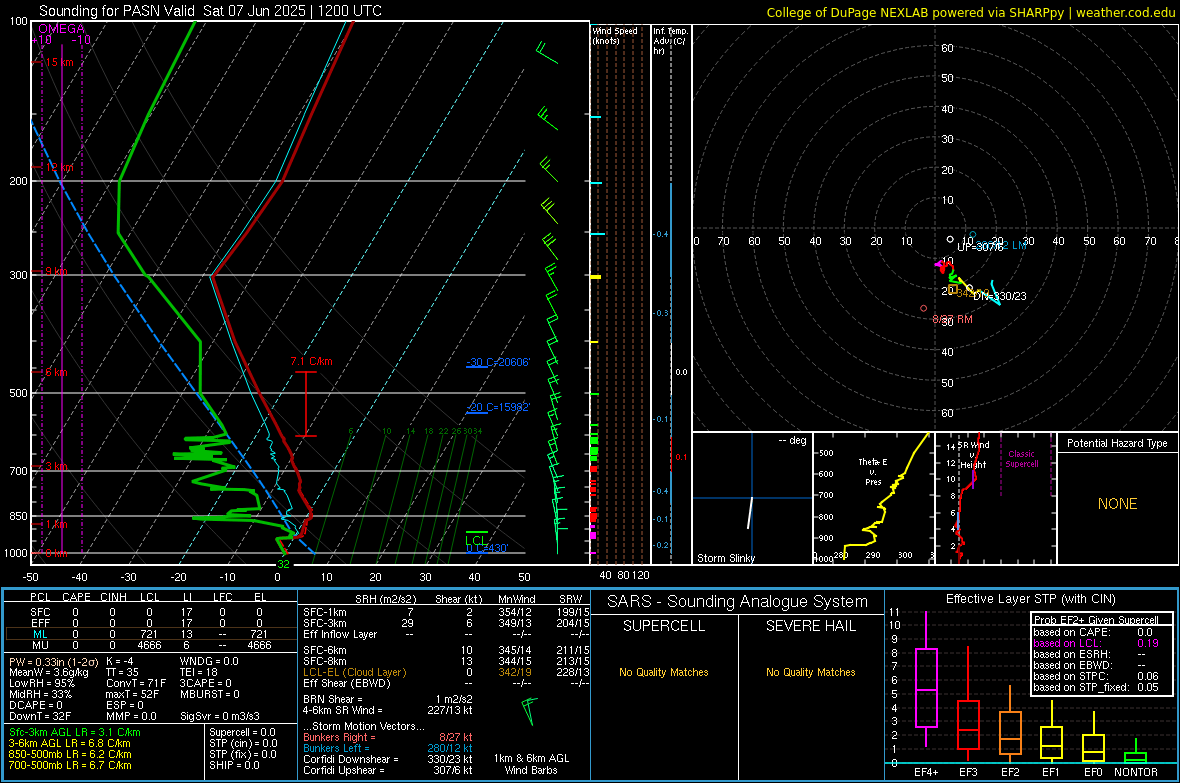Click the Eff Inflow Layer row
Image resolution: width=1180 pixels, height=783 pixels.
pyautogui.click(x=446, y=634)
